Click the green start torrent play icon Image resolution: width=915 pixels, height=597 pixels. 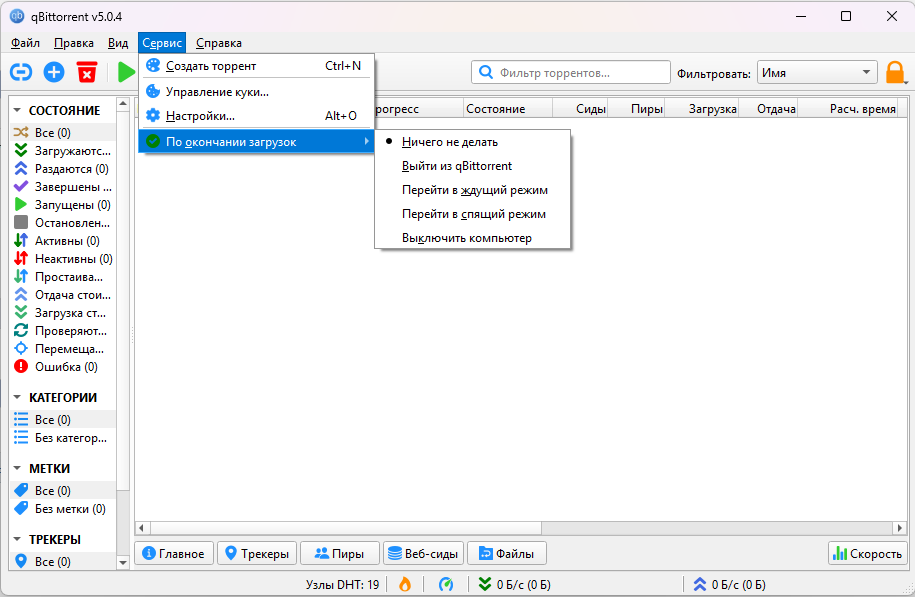coord(126,72)
